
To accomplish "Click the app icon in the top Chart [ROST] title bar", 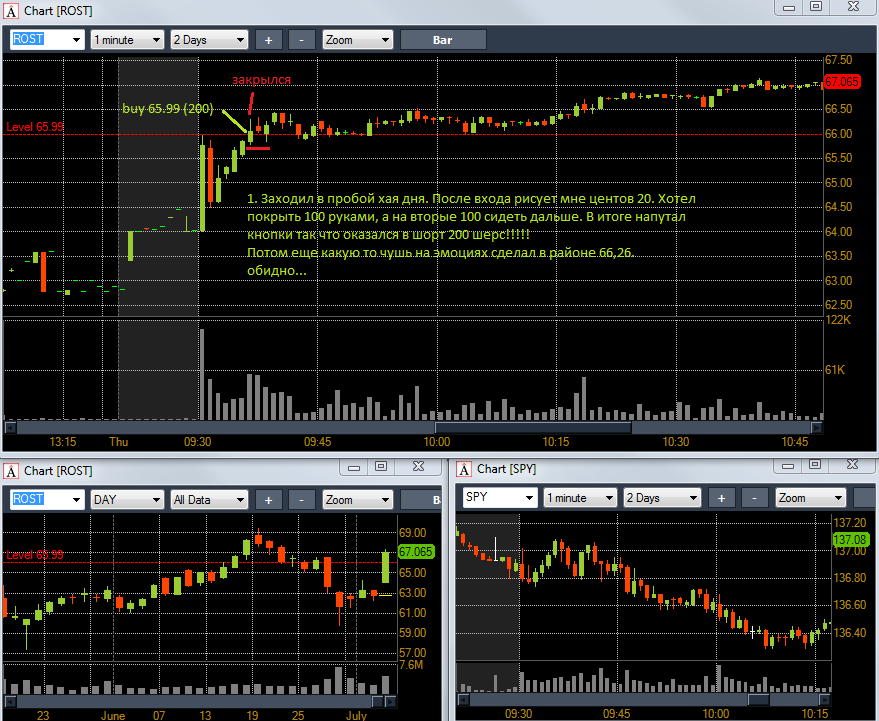I will click(11, 11).
